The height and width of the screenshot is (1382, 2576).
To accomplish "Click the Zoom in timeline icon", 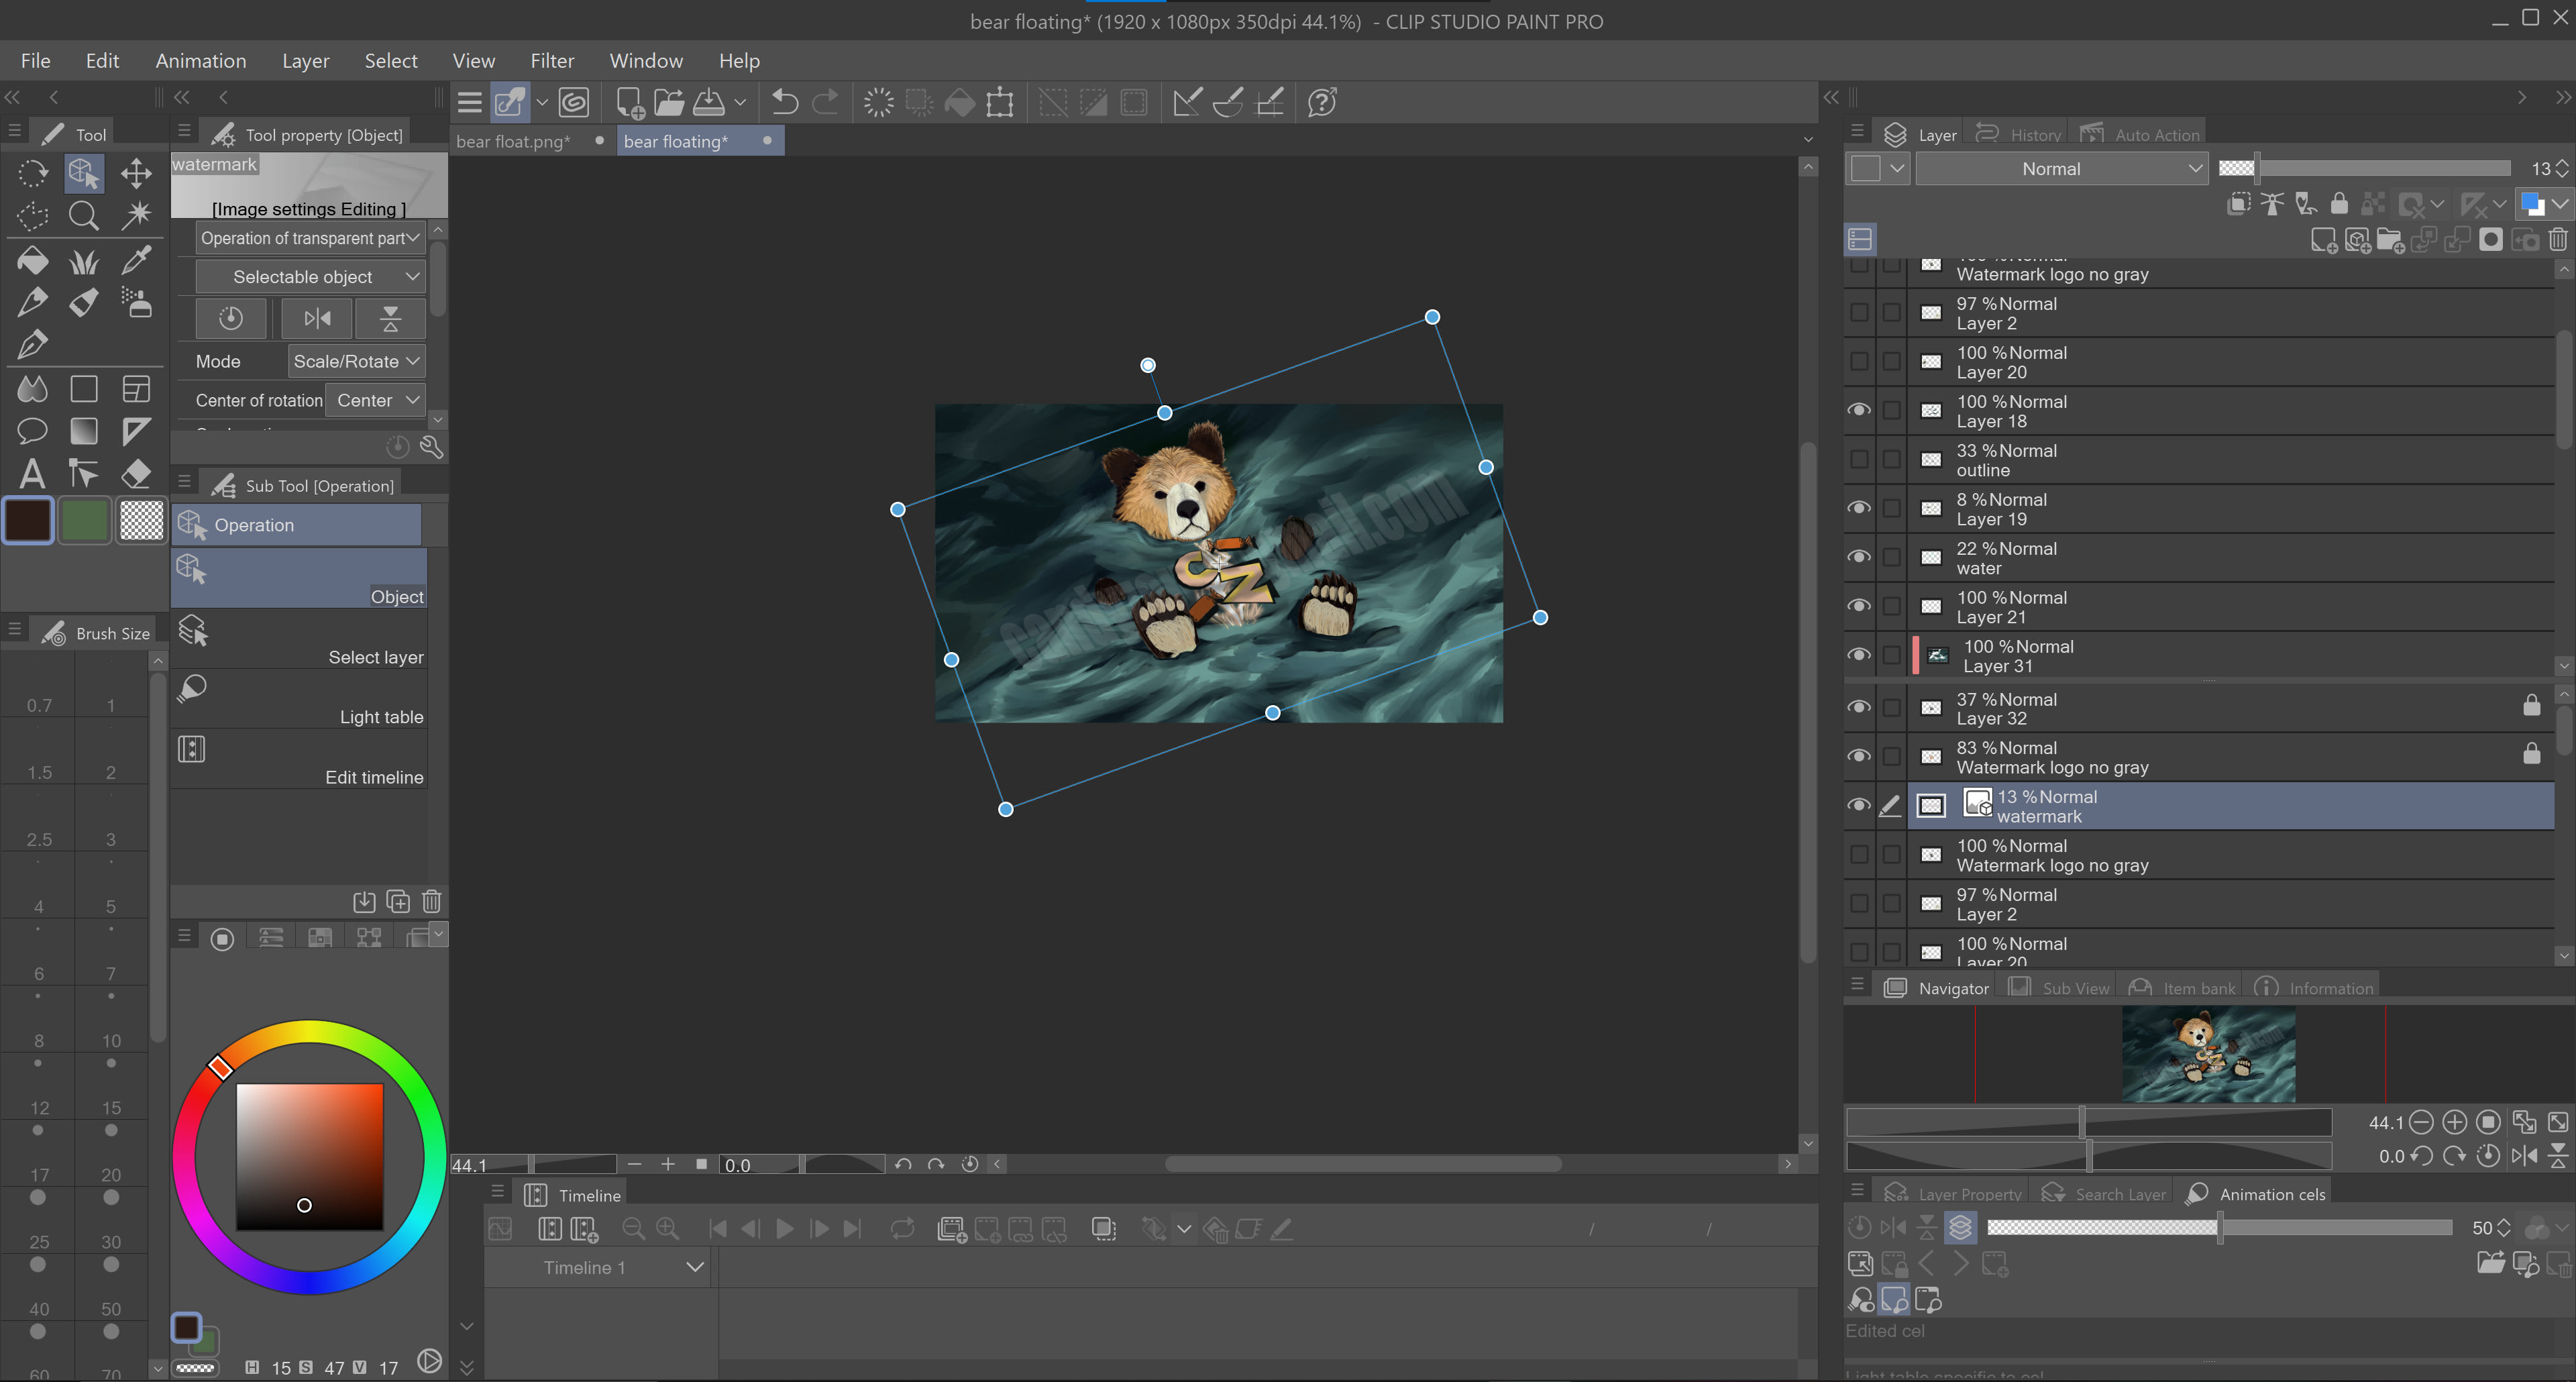I will [667, 1229].
